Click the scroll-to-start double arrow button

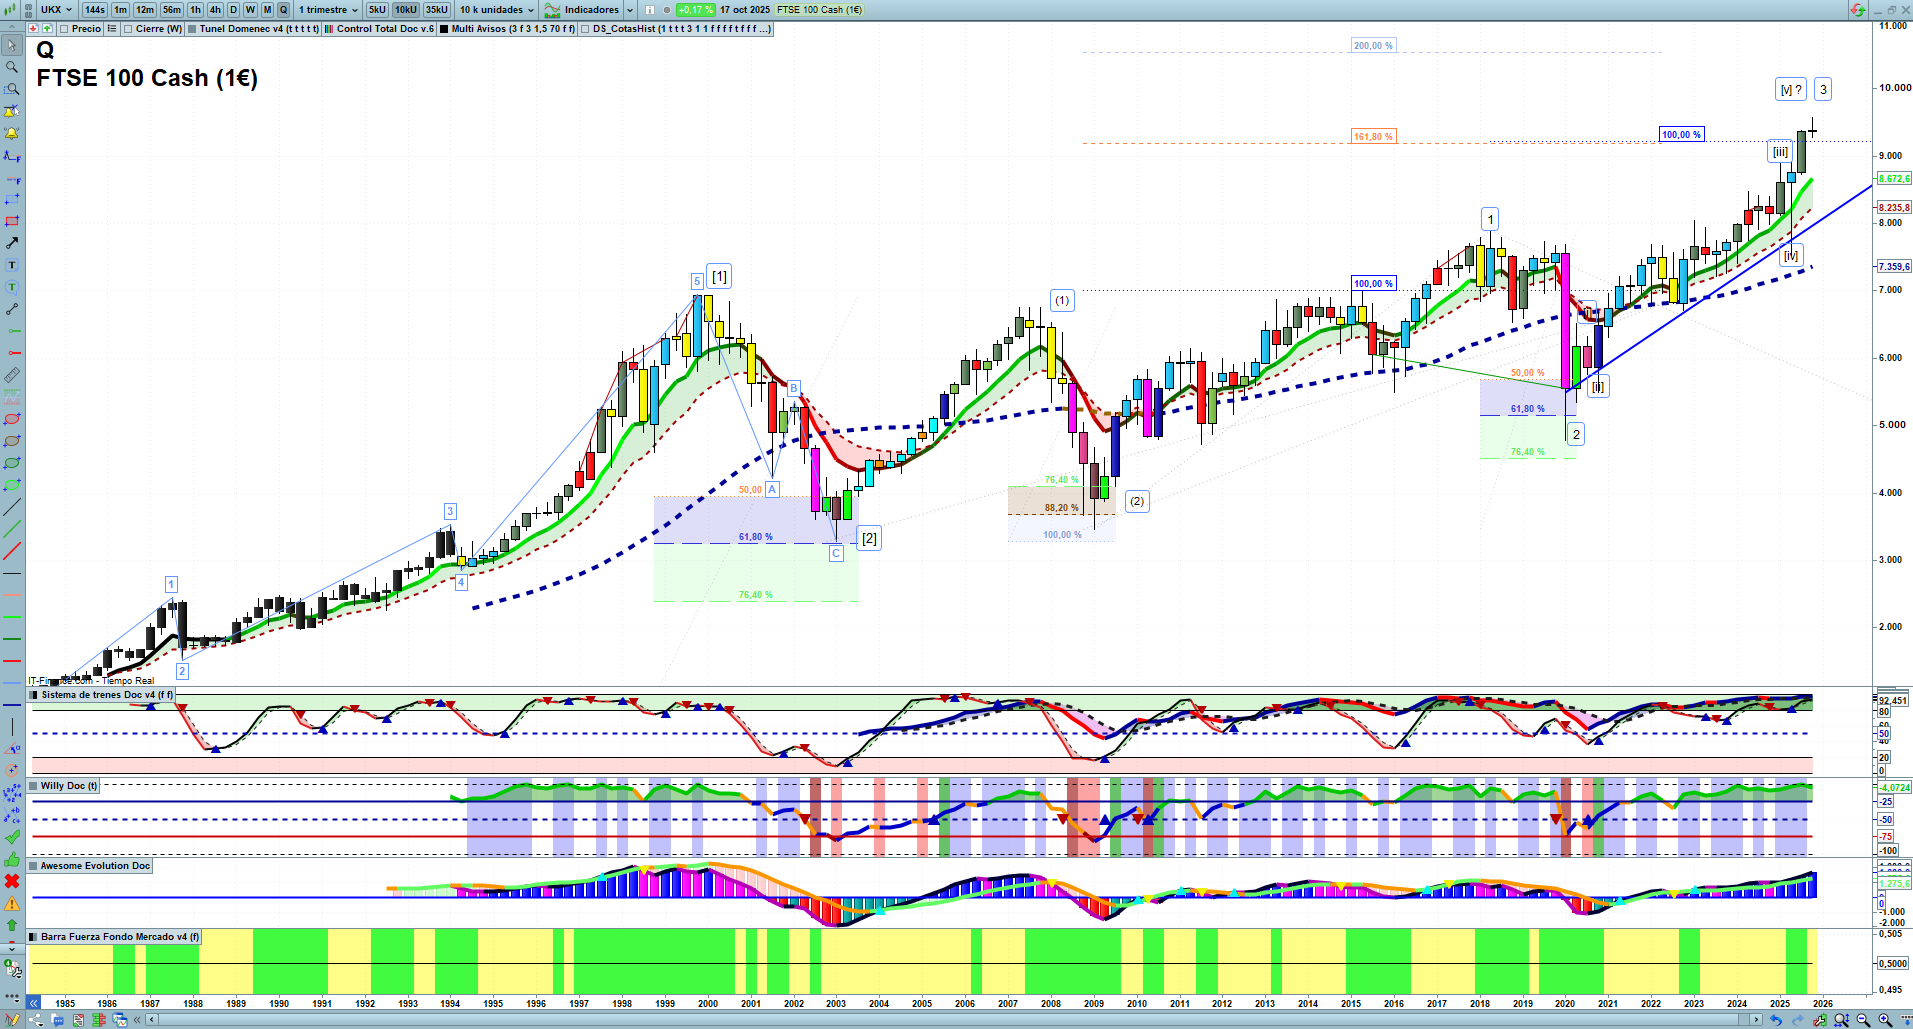tap(33, 1003)
